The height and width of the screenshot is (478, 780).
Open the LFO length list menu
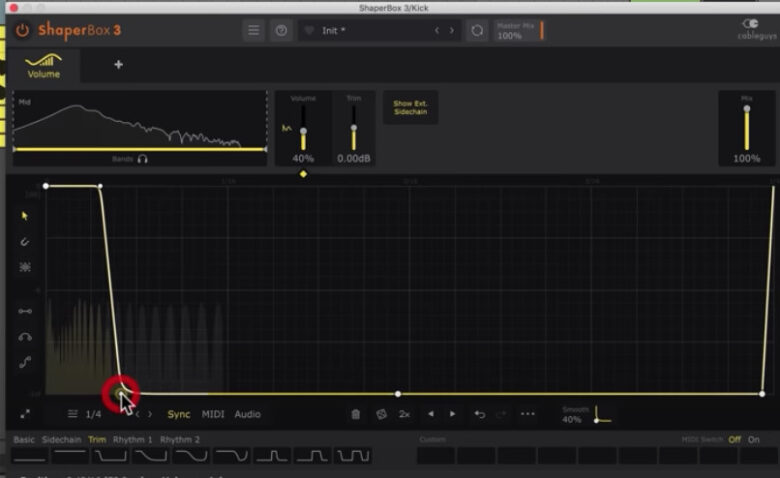73,414
